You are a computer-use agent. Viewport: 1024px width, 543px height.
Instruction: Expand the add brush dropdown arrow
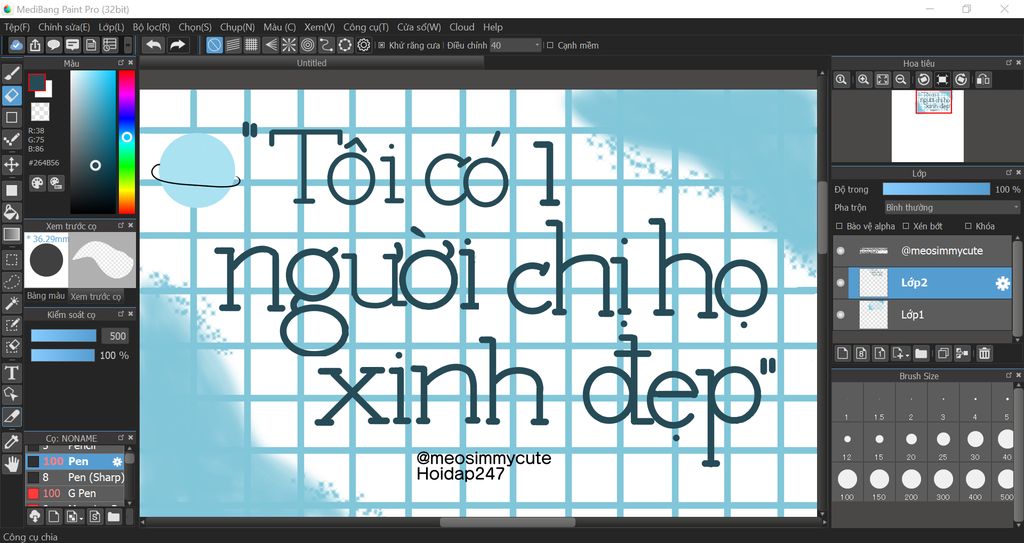pos(81,519)
